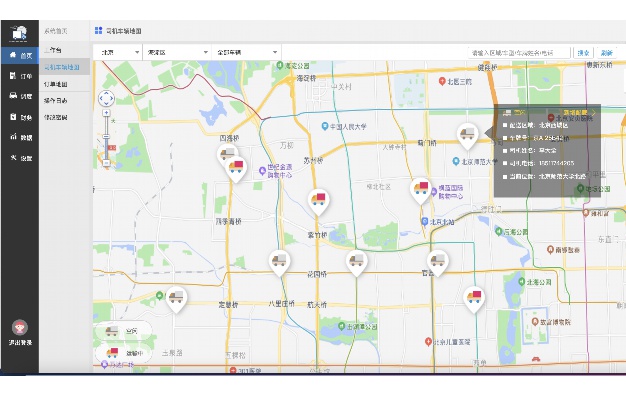Click the truck icon in popup header
Screen dimensions: 626x396
coord(507,113)
